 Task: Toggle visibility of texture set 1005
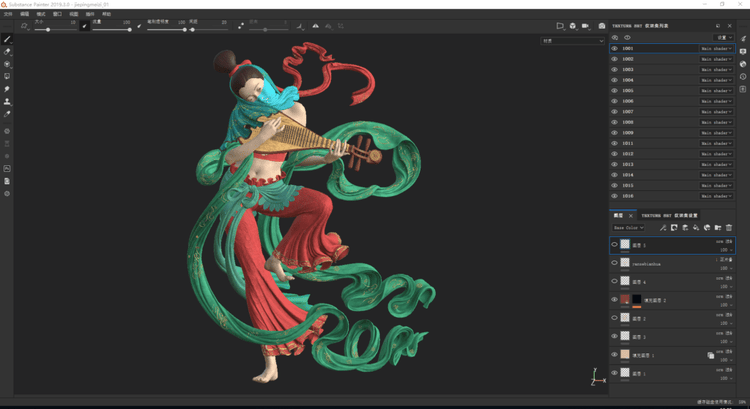(x=614, y=90)
